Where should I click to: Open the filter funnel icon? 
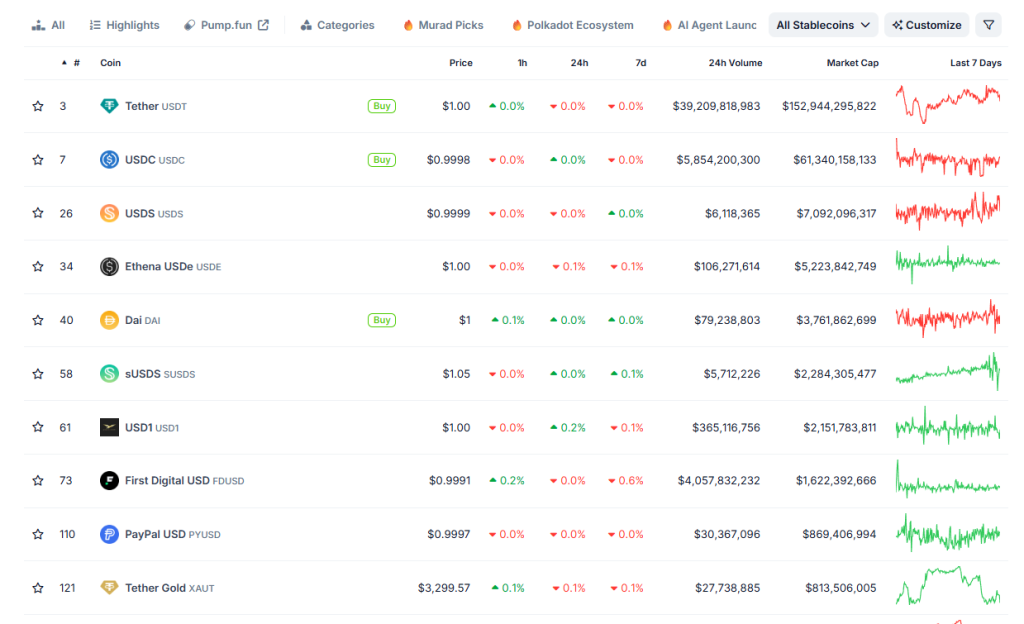[x=989, y=25]
